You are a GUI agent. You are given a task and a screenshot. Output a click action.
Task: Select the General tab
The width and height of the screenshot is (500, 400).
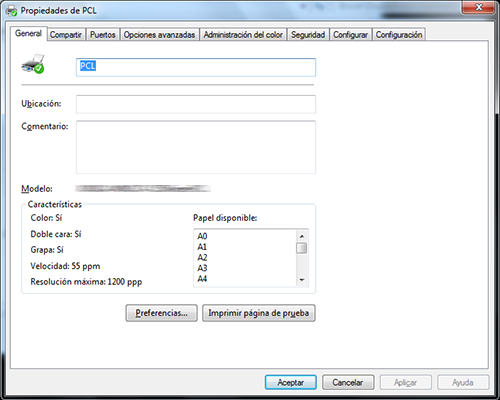pos(28,33)
